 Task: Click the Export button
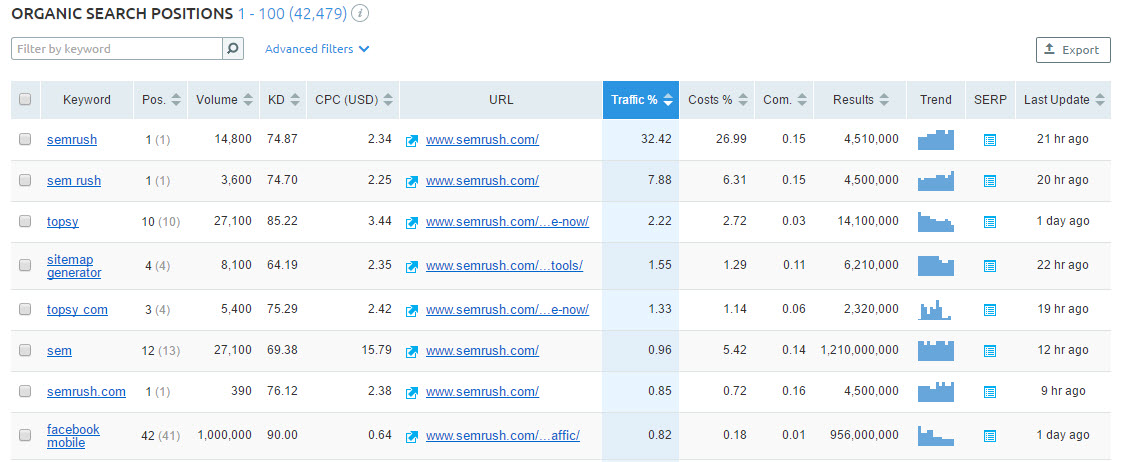pos(1073,50)
